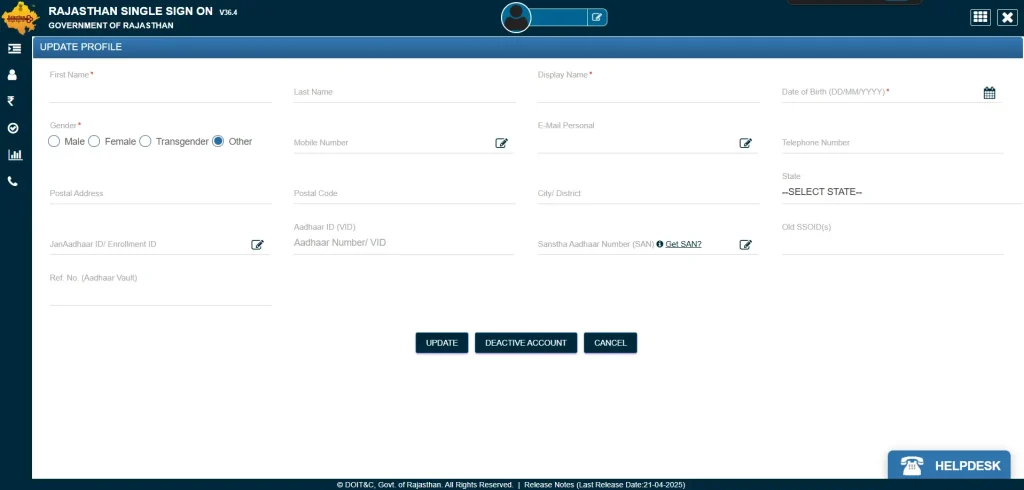Click the profile avatar picture in header

516,18
